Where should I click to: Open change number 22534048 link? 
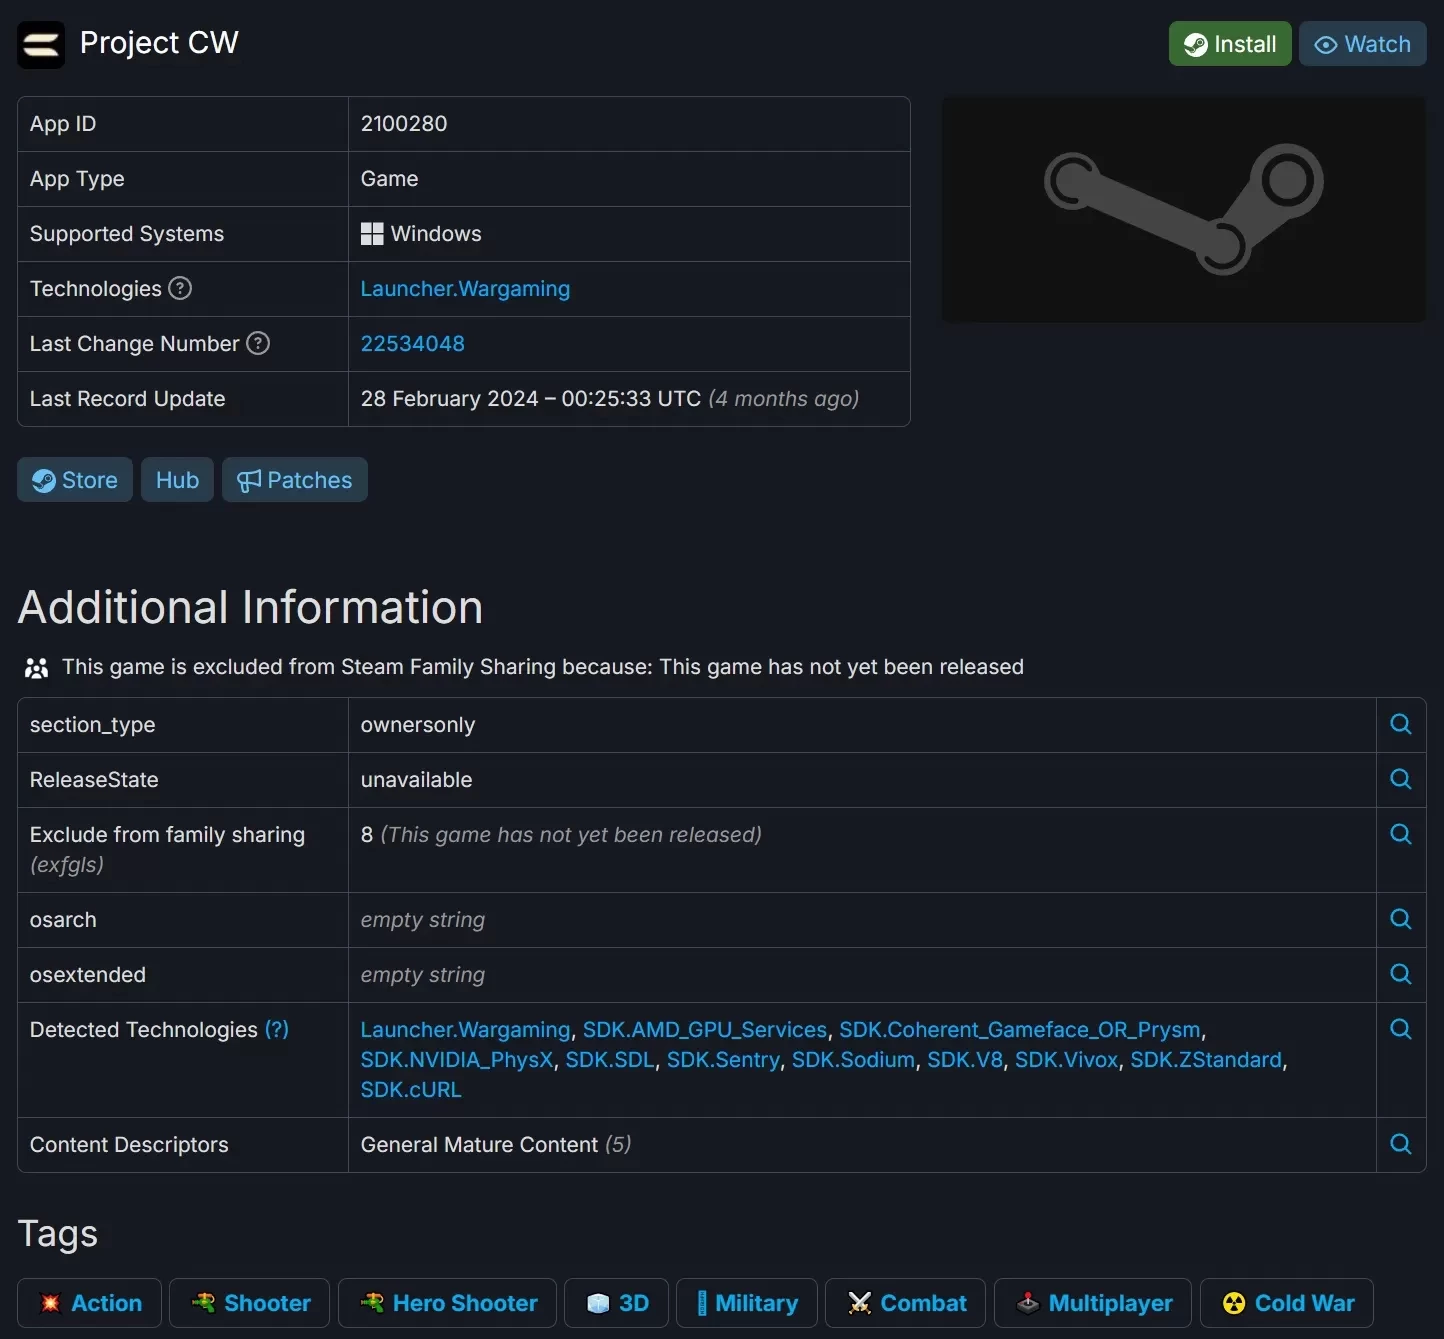click(x=412, y=344)
